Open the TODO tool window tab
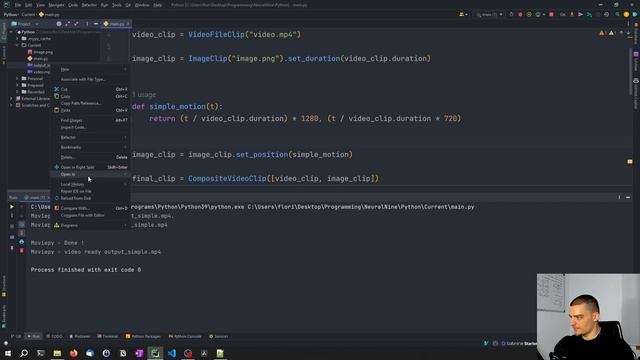 point(54,336)
